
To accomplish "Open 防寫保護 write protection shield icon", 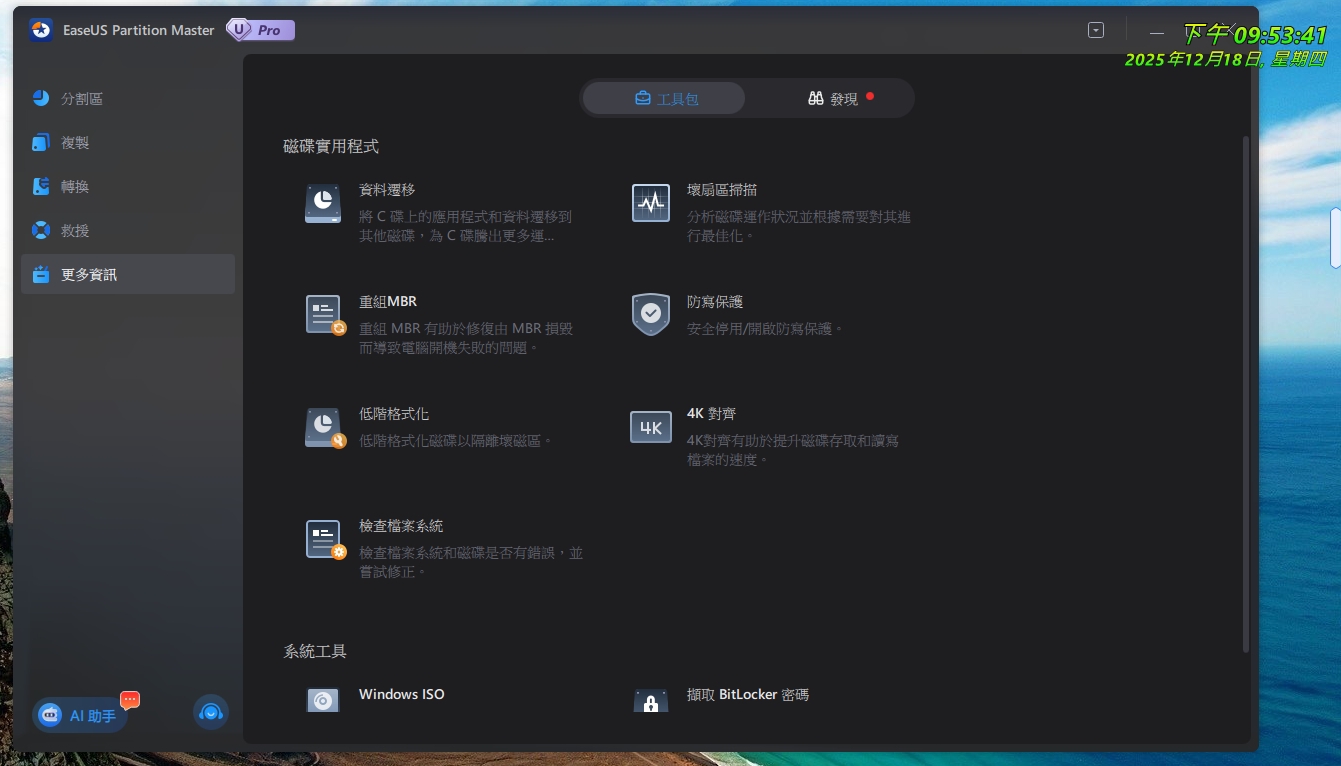I will 651,314.
